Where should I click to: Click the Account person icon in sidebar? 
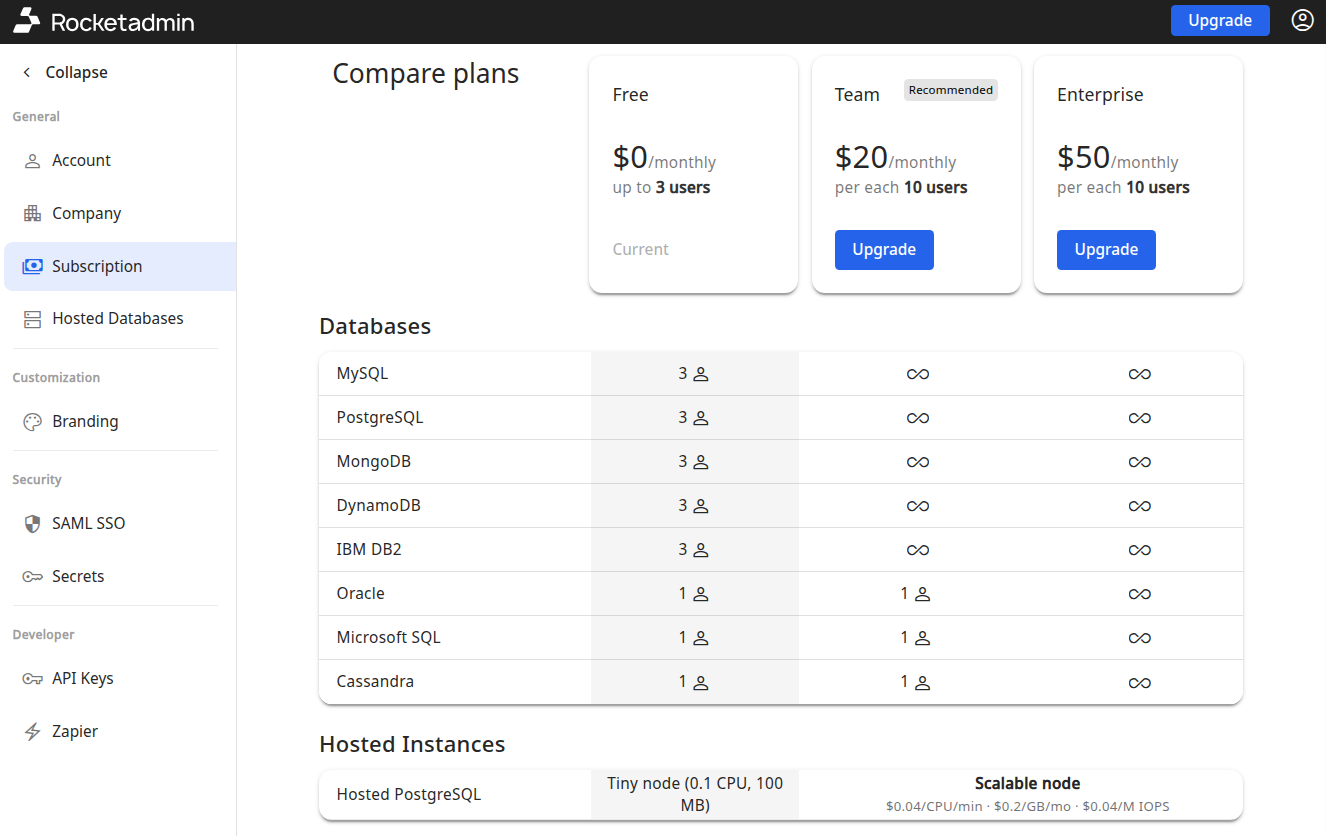coord(33,161)
